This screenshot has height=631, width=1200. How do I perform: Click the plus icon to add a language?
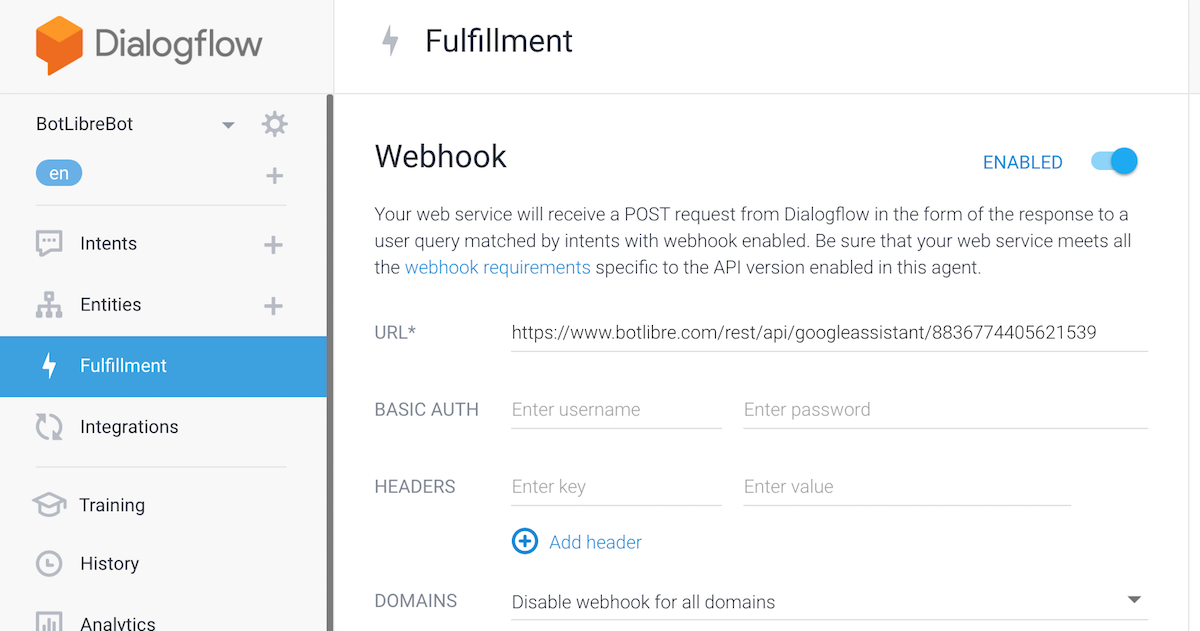(x=274, y=176)
